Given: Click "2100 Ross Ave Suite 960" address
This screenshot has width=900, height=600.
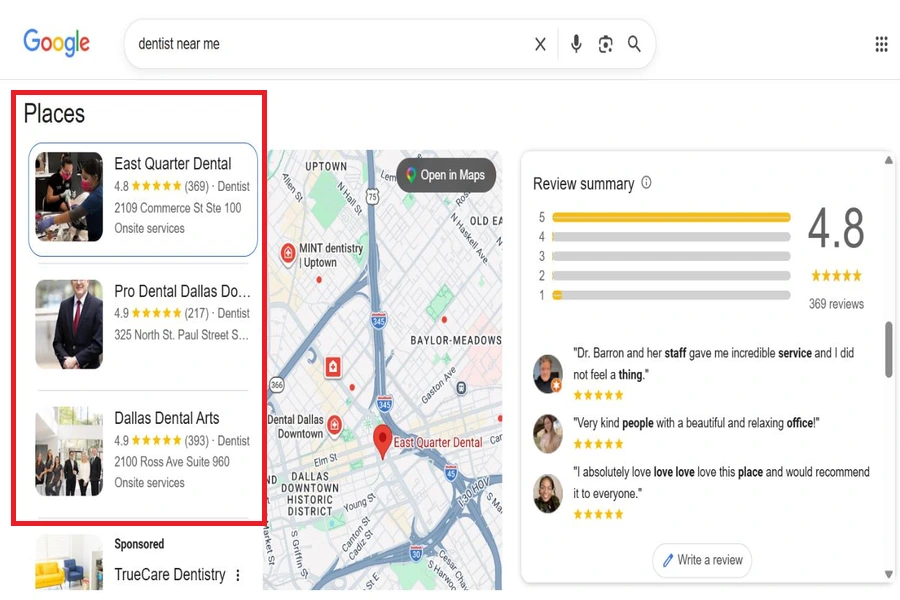Looking at the screenshot, I should 172,462.
